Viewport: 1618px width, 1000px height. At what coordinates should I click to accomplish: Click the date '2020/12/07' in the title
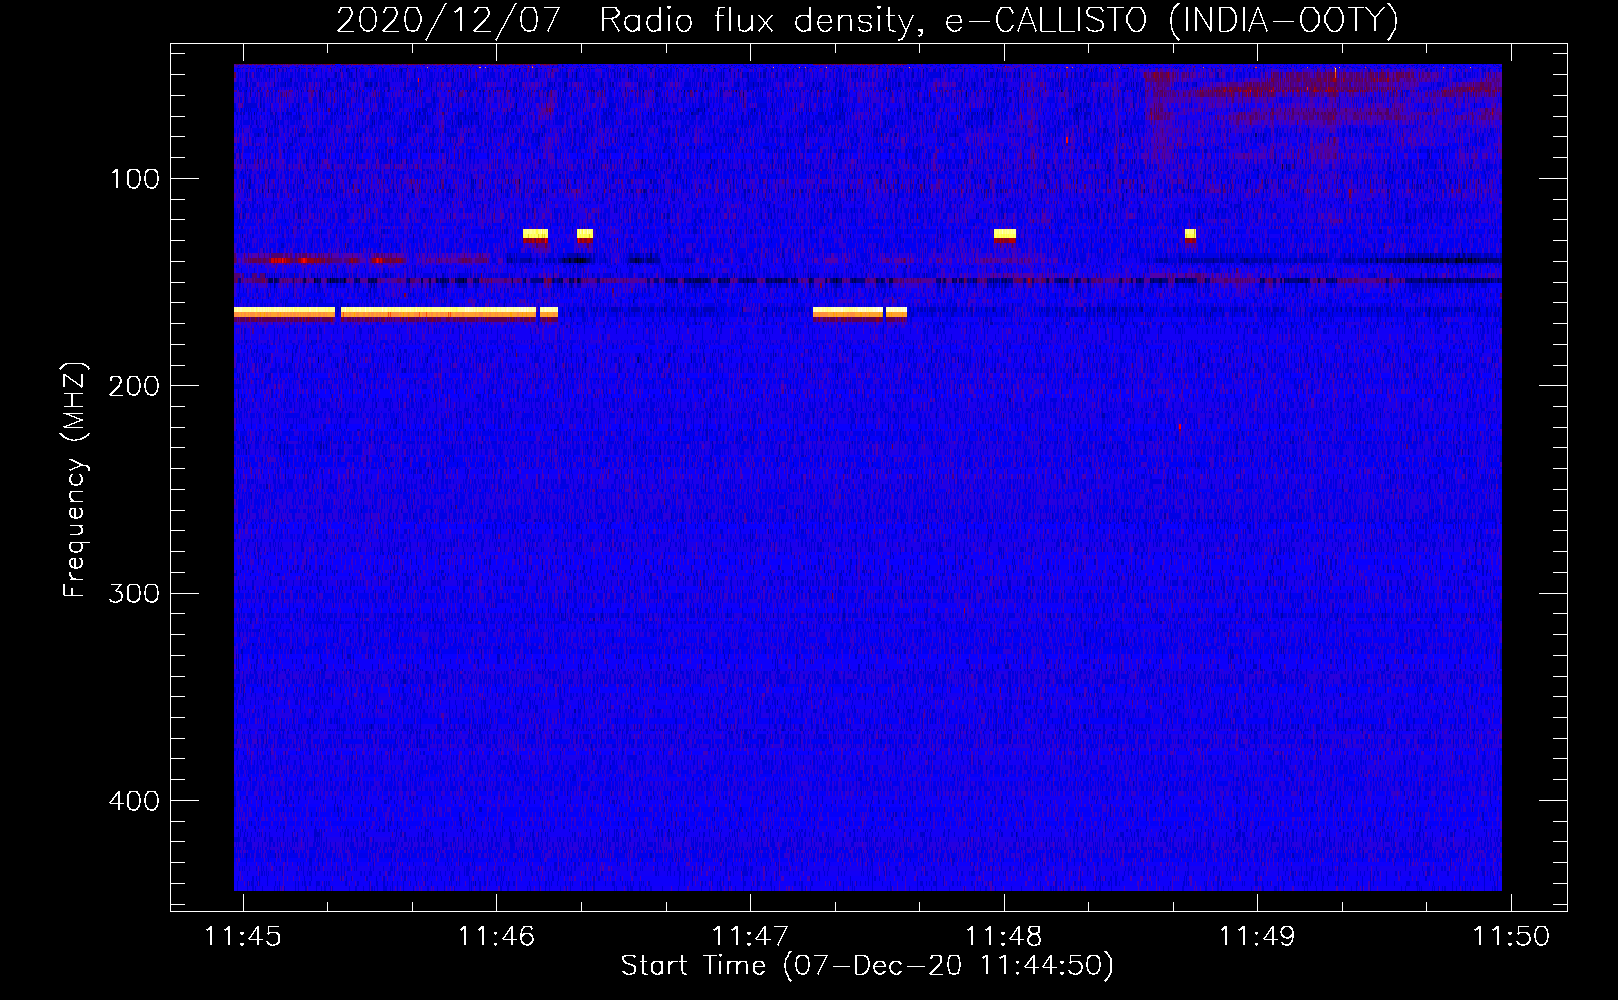click(448, 21)
